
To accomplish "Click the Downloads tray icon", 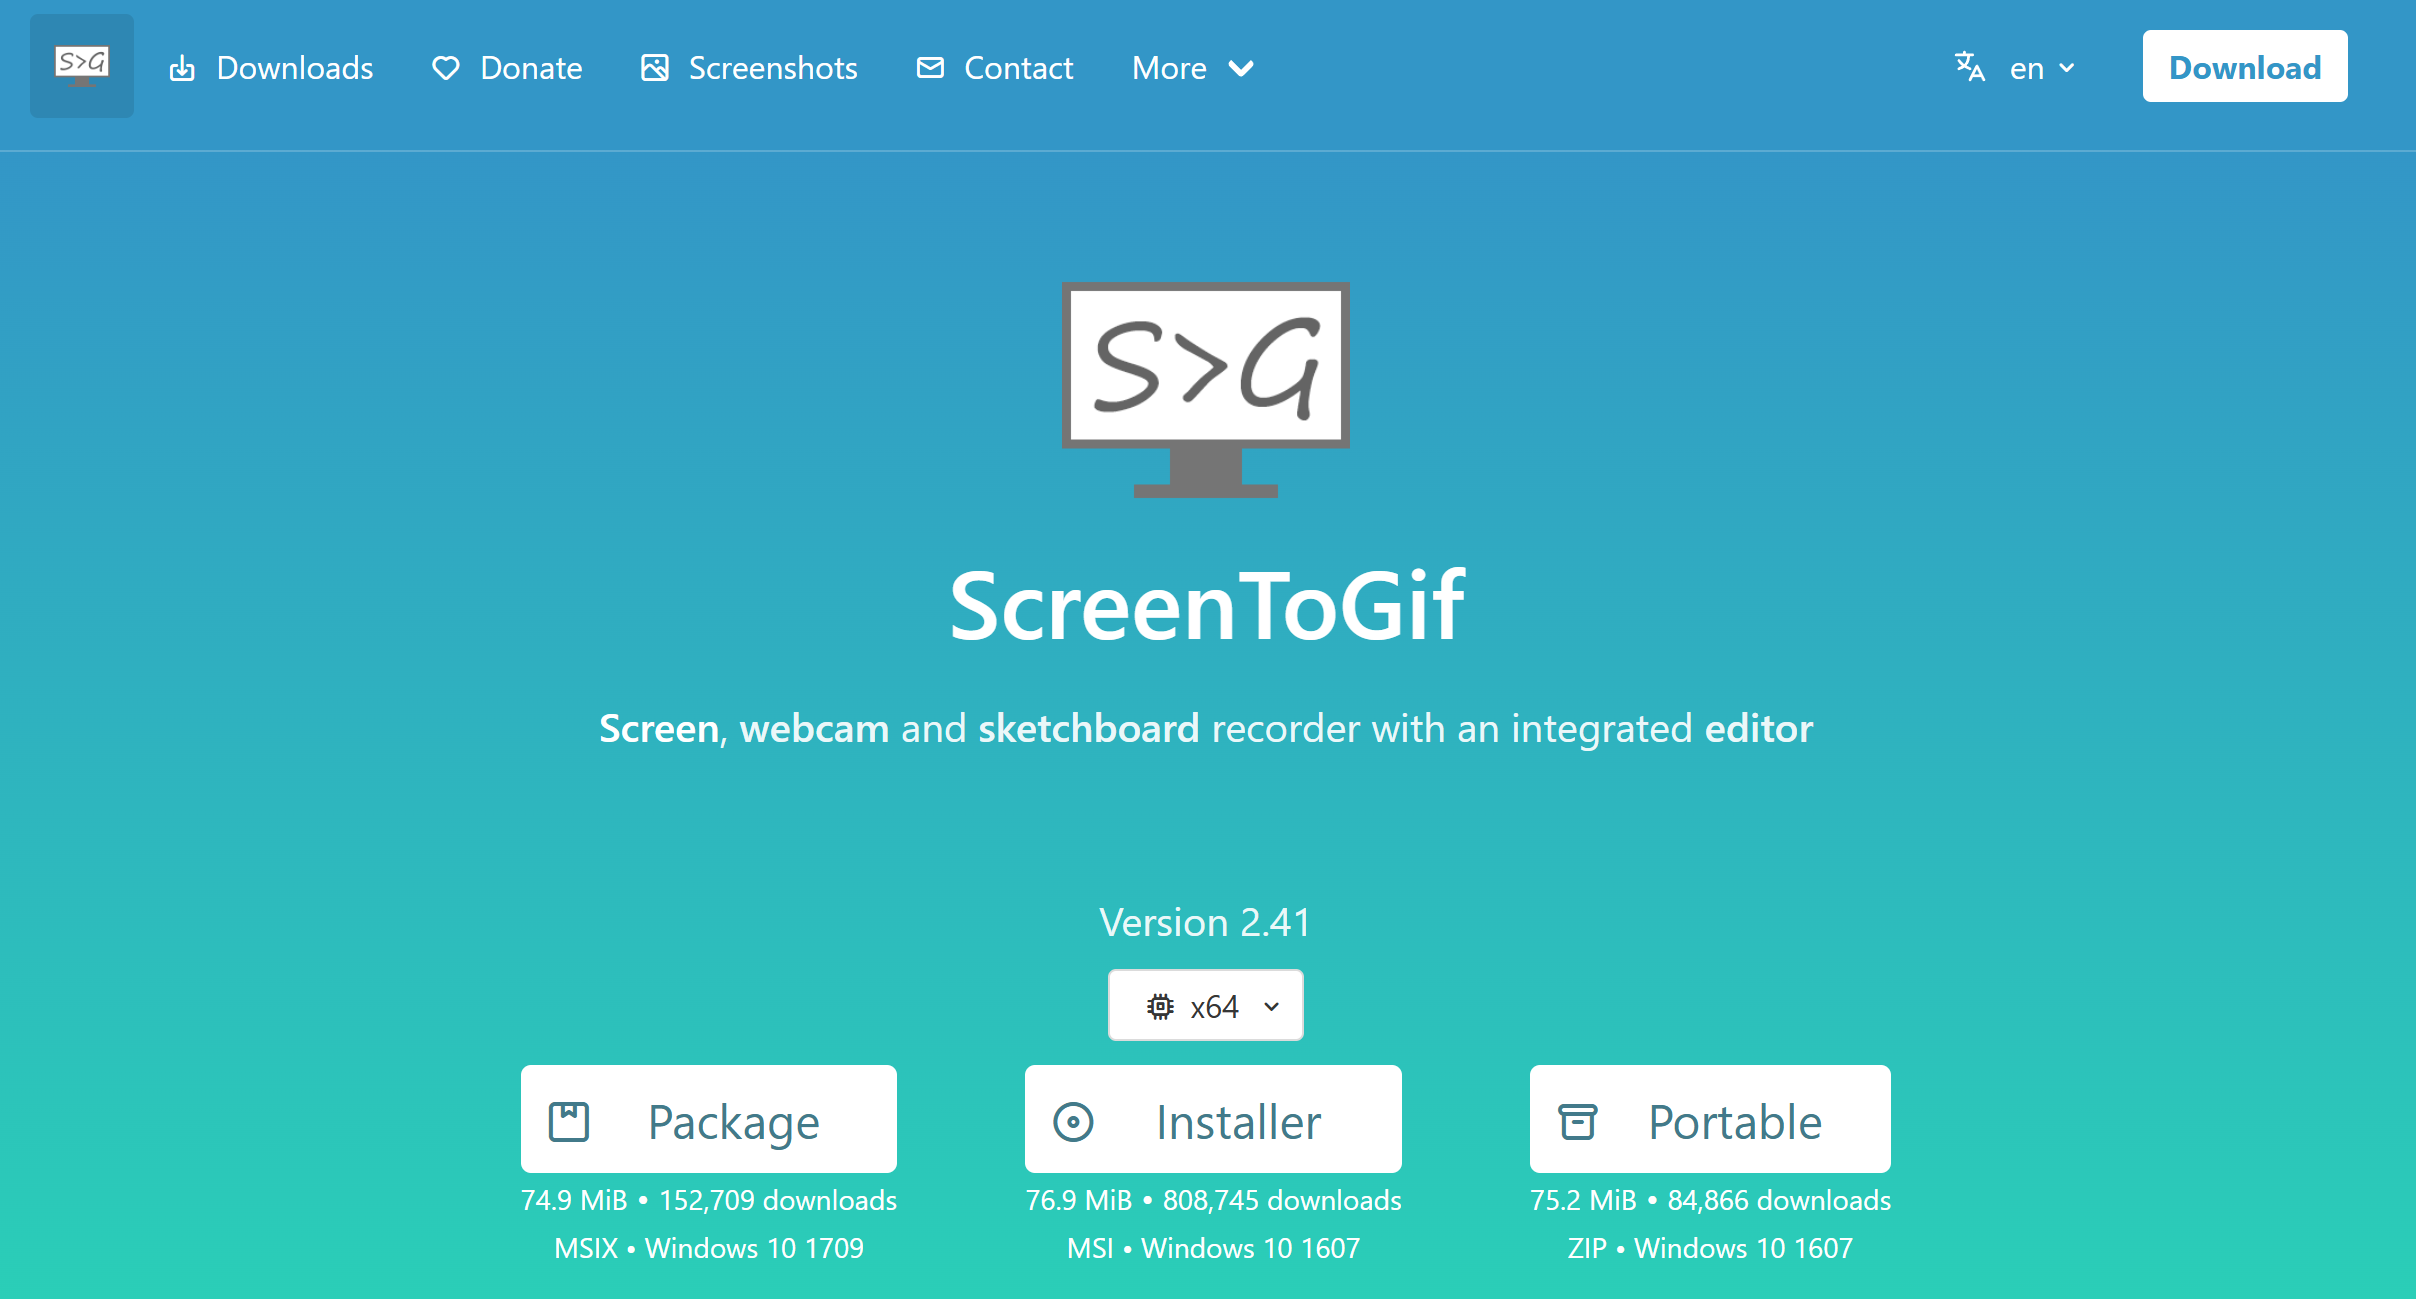I will (x=182, y=69).
